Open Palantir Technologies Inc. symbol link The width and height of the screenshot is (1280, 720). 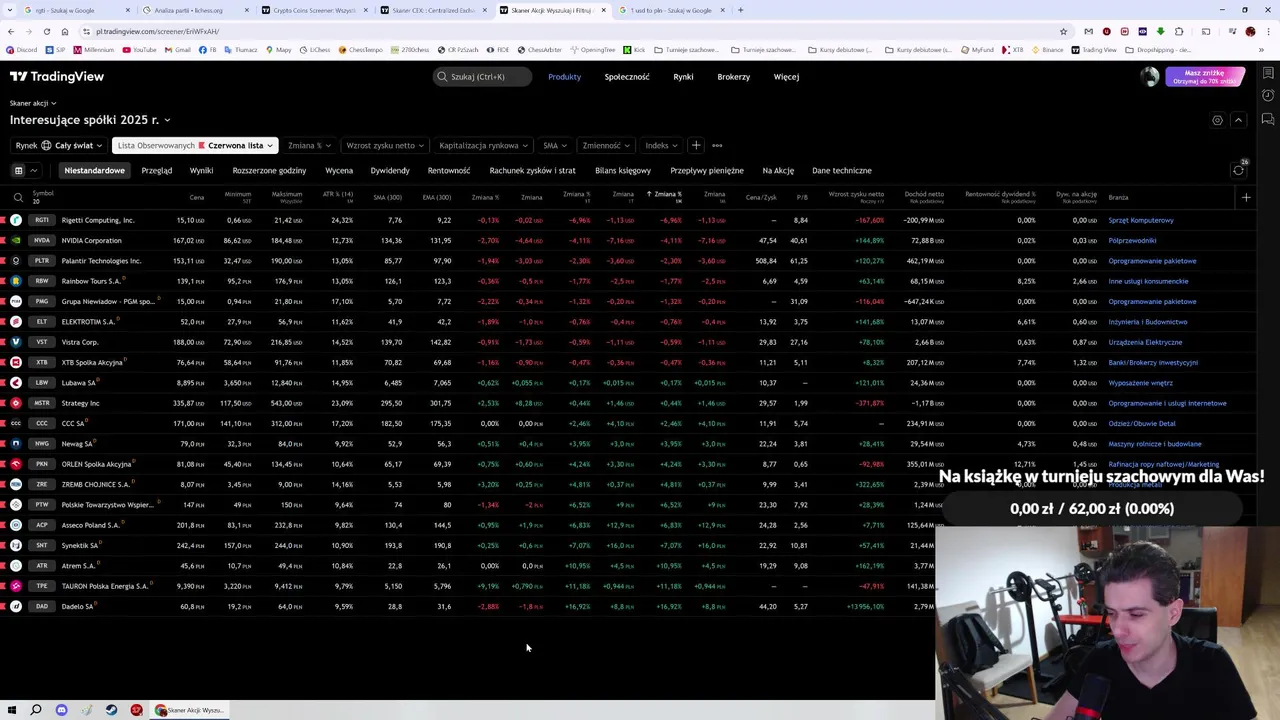tap(101, 261)
